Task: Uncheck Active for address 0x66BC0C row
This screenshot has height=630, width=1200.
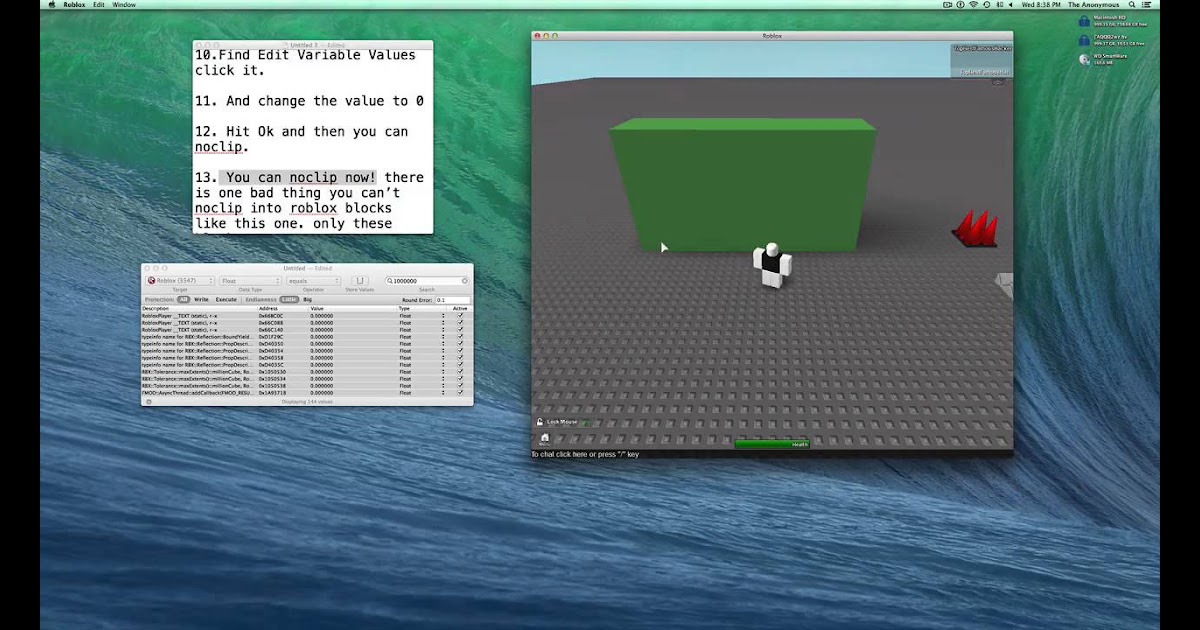Action: (460, 315)
